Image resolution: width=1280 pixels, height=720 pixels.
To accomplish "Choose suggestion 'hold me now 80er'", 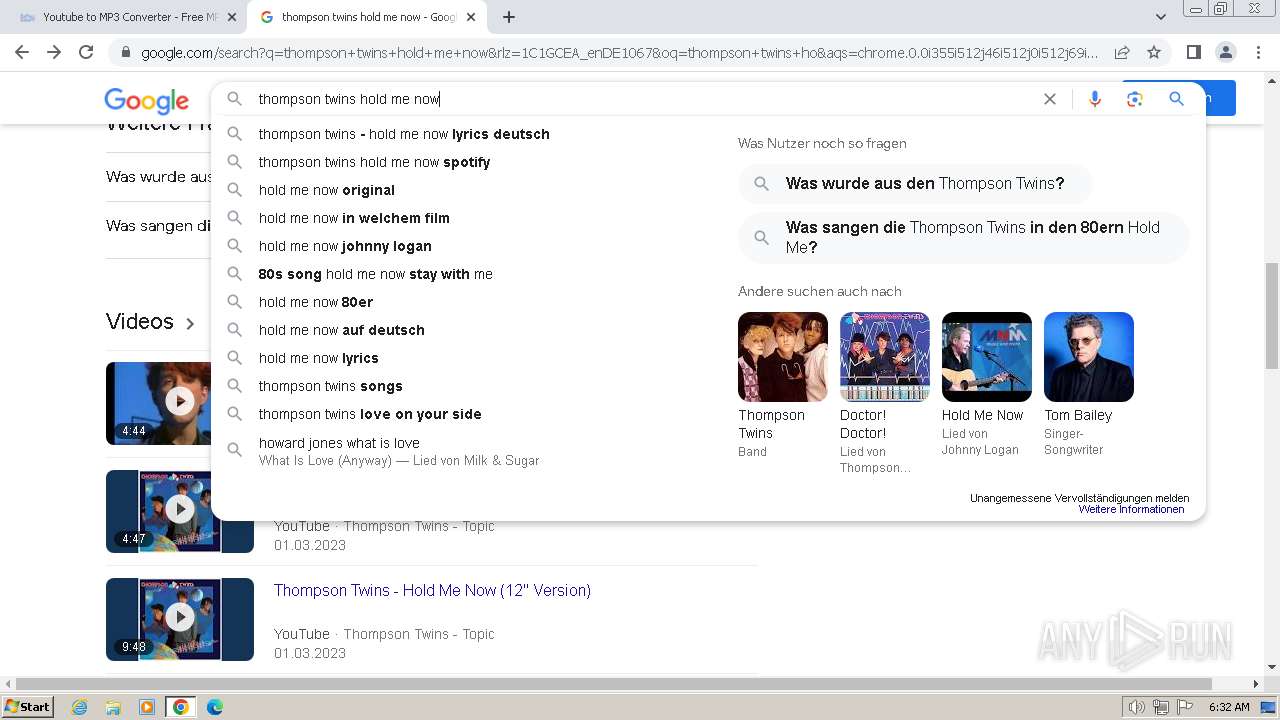I will 316,302.
